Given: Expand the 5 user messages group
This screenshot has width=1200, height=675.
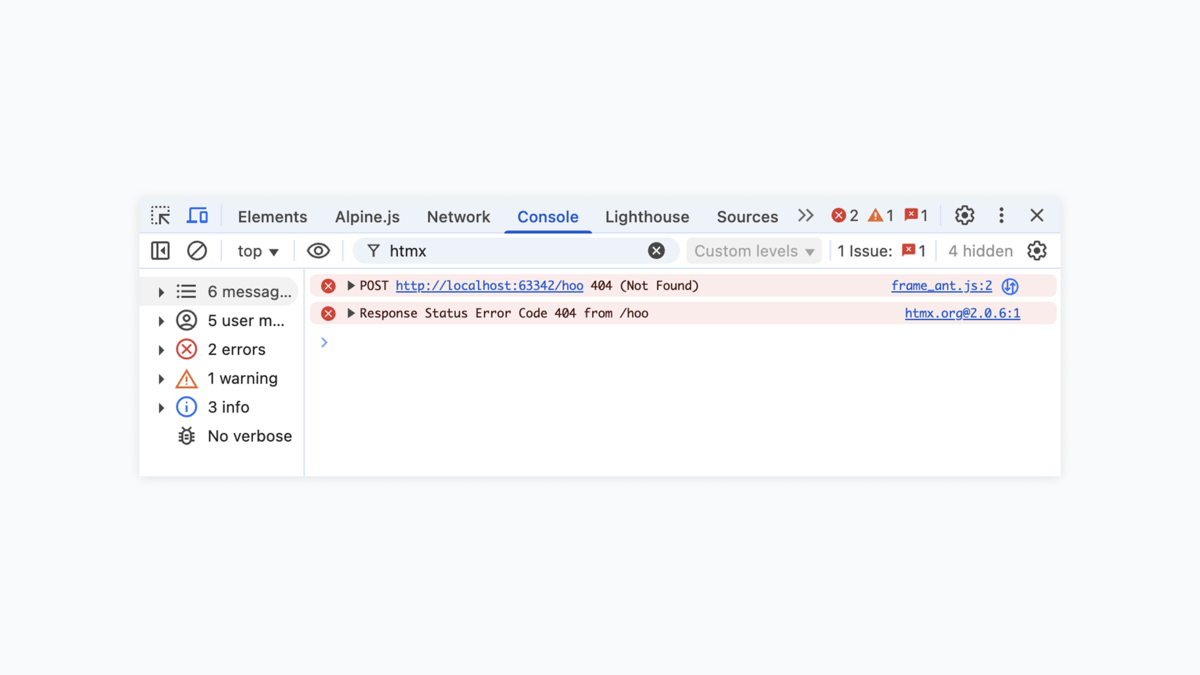Looking at the screenshot, I should 161,321.
